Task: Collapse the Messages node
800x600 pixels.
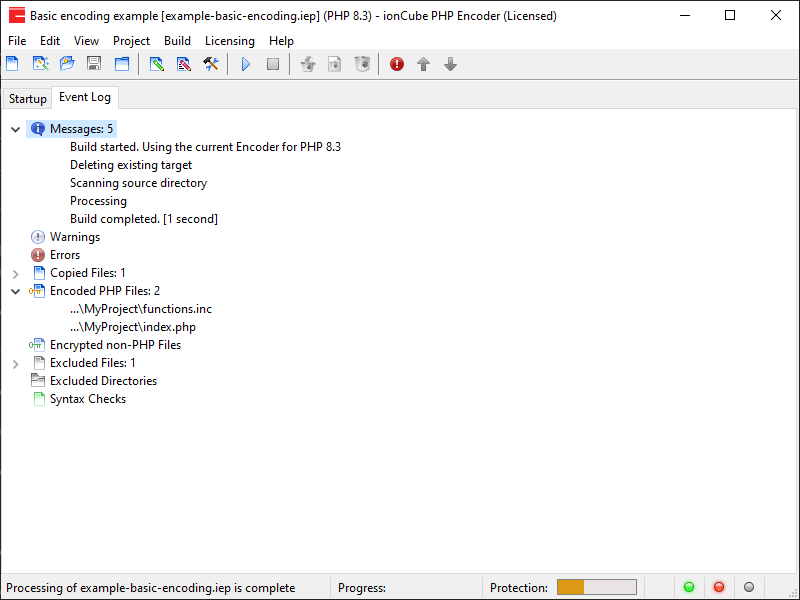Action: point(15,130)
